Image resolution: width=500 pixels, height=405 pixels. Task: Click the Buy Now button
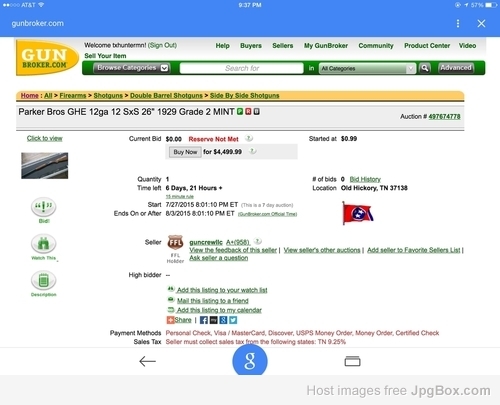185,152
